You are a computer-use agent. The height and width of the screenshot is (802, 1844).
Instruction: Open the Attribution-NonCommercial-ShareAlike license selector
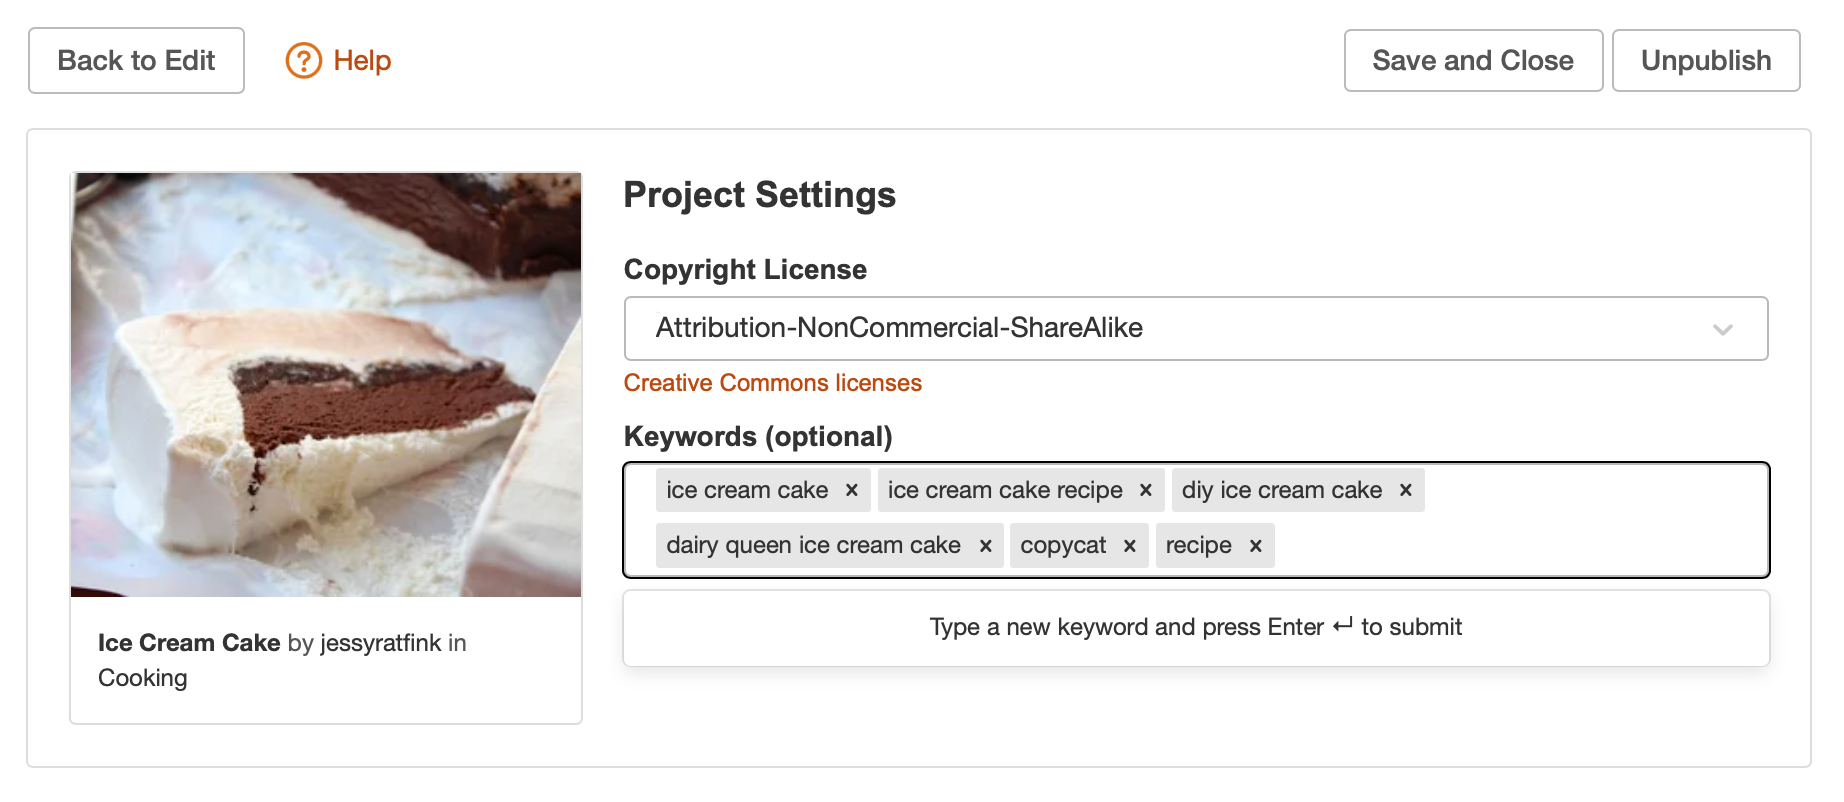(x=1150, y=328)
